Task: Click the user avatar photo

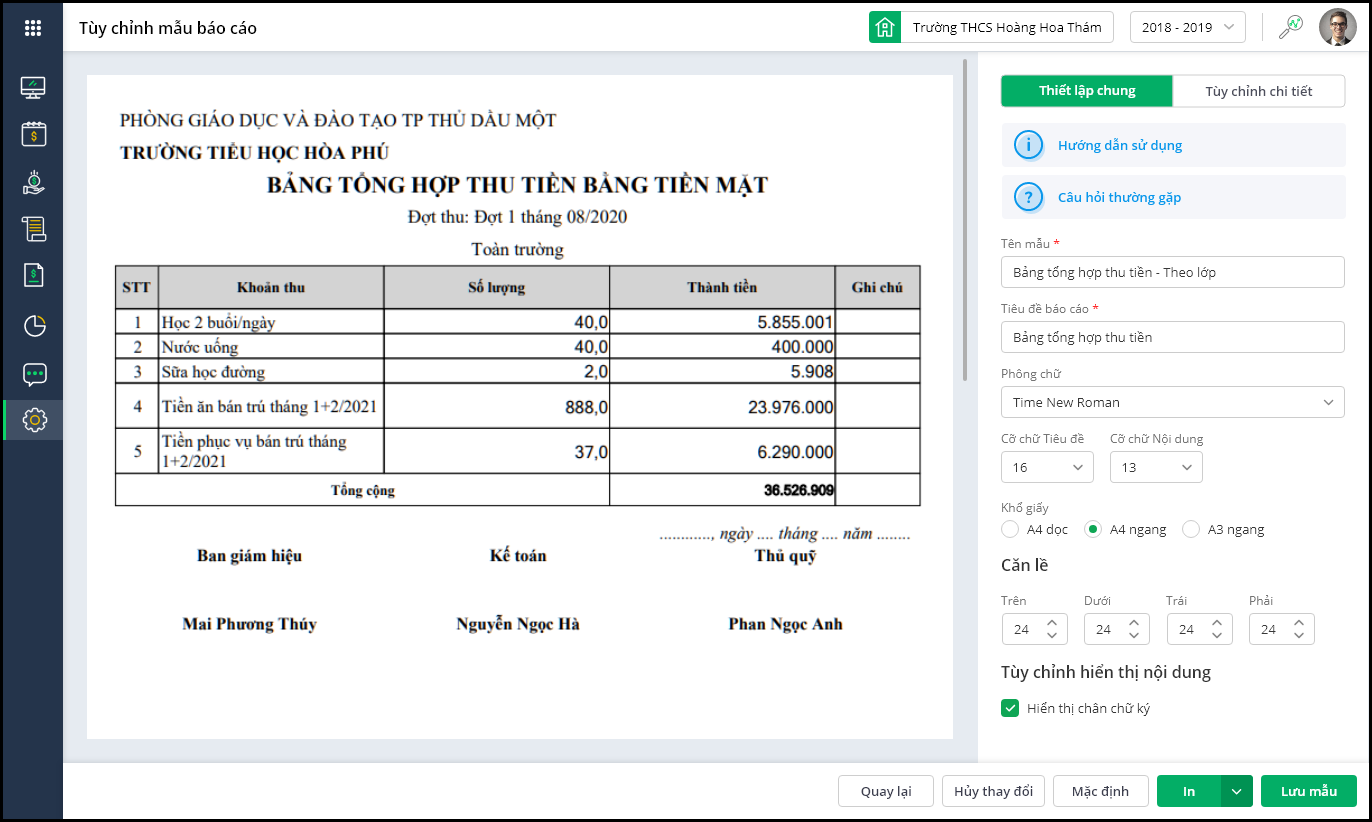Action: (1337, 28)
